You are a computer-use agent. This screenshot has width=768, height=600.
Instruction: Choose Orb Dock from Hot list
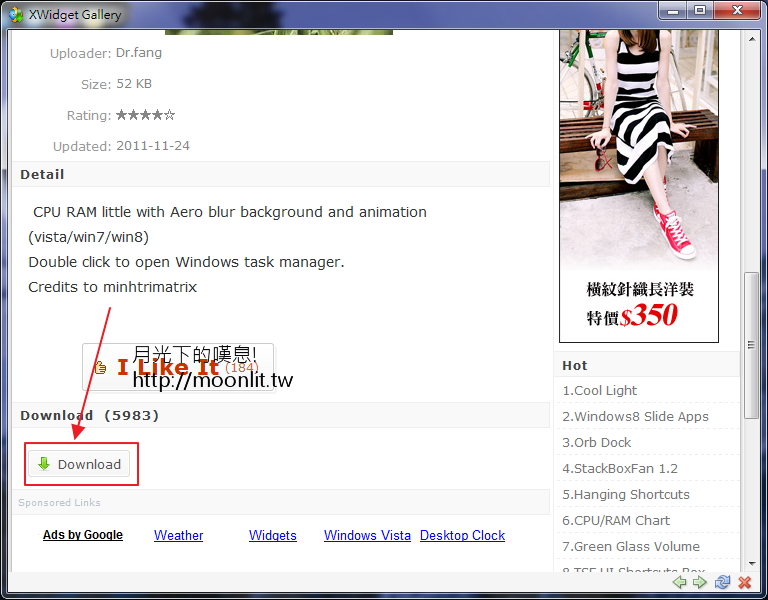596,443
